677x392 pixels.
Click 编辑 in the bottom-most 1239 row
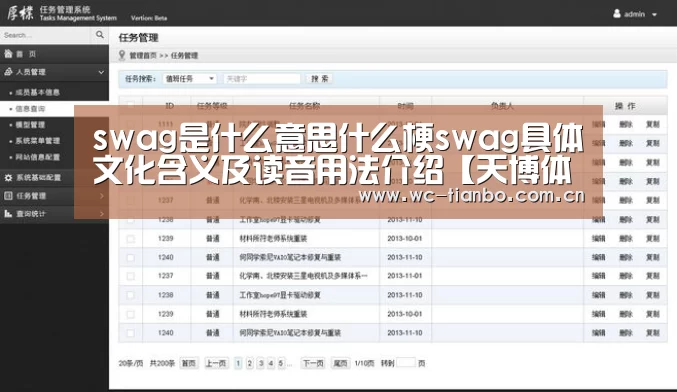click(598, 314)
